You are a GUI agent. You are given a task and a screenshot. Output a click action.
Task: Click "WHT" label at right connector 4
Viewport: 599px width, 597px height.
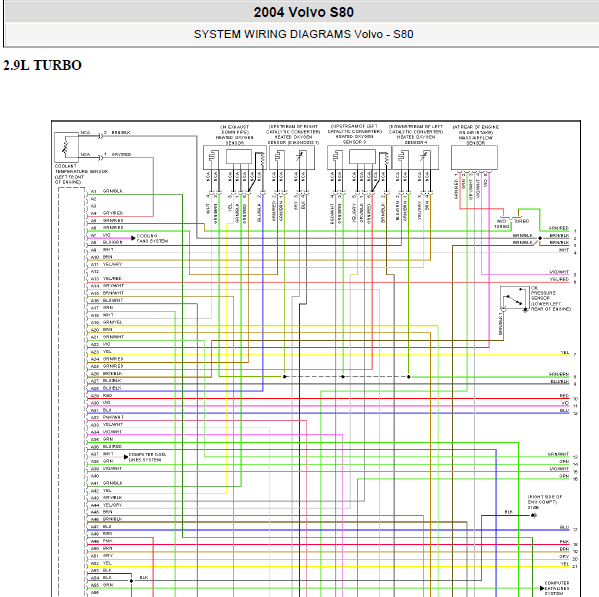pyautogui.click(x=564, y=250)
